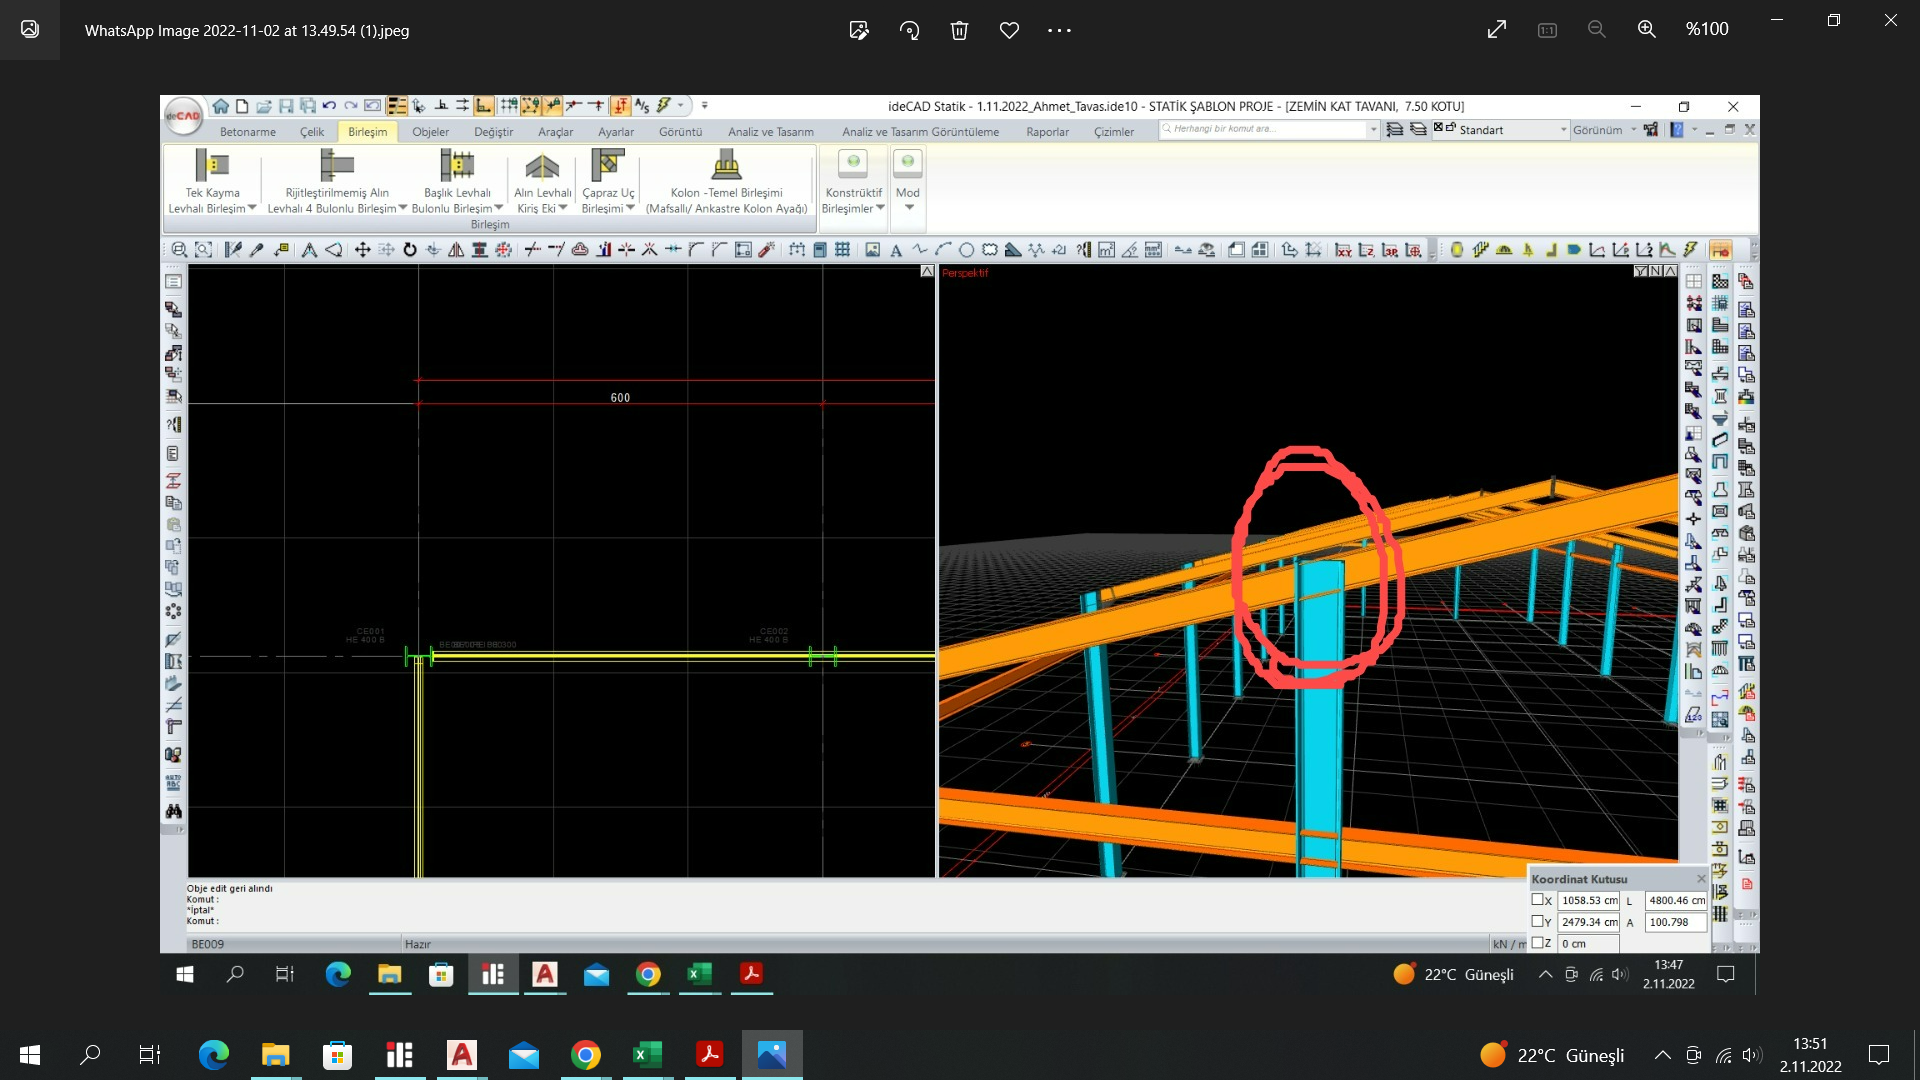Open the Photos more options three-dots button
The image size is (1920, 1080).
(x=1059, y=30)
